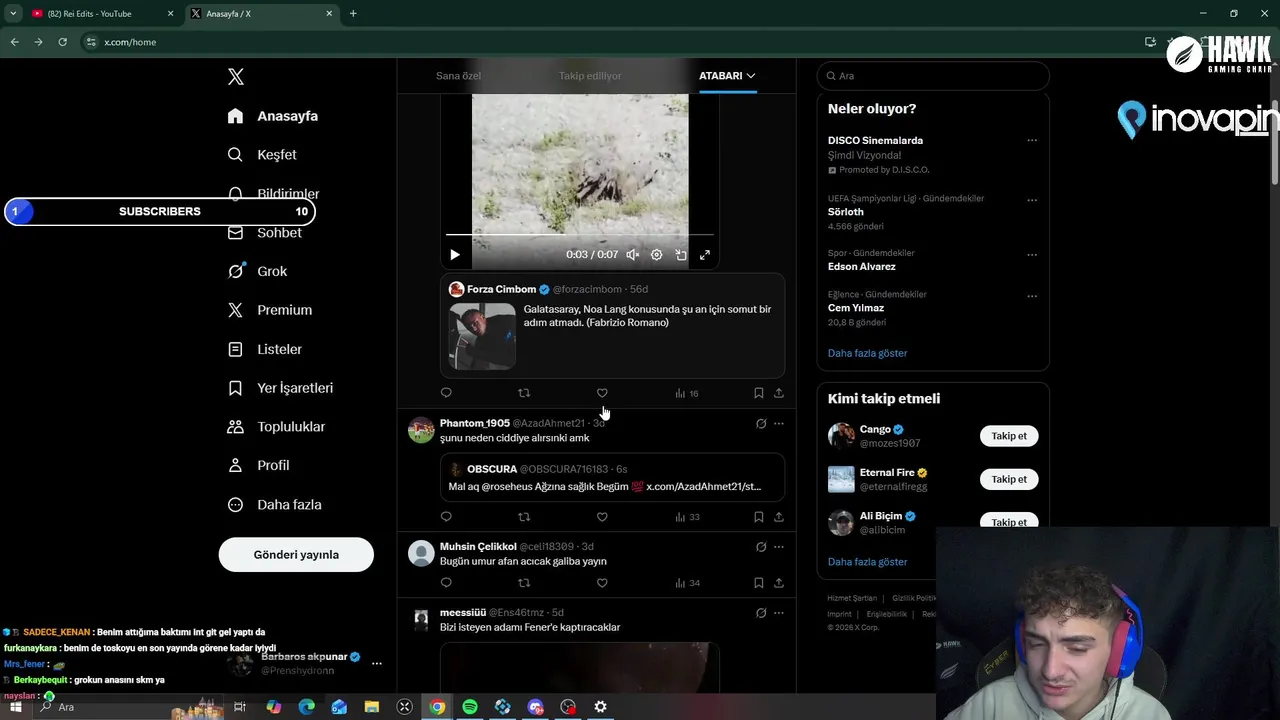Show more trends via Daha fazla göster
Image resolution: width=1280 pixels, height=720 pixels.
[x=867, y=353]
